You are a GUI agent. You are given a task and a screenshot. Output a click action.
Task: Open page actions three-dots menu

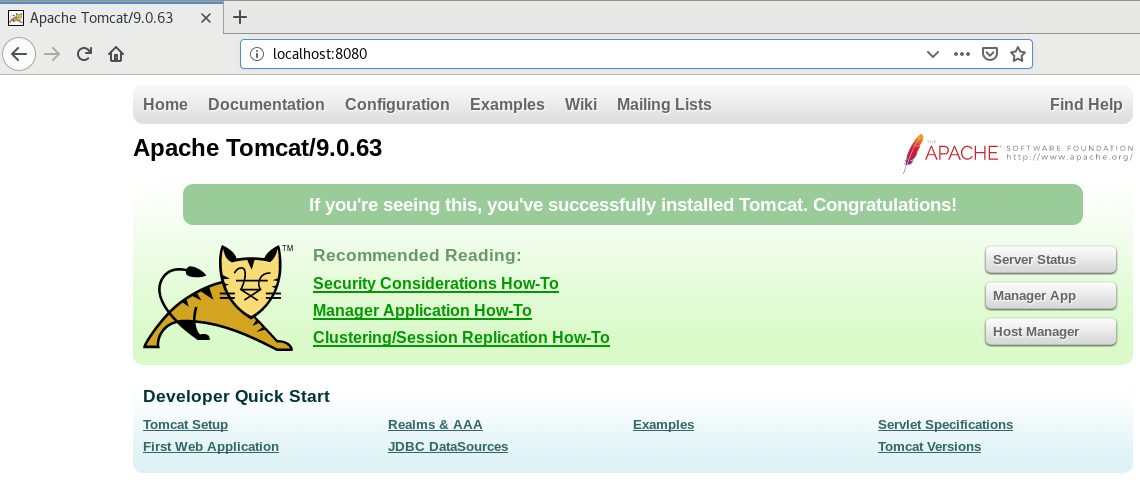(962, 54)
